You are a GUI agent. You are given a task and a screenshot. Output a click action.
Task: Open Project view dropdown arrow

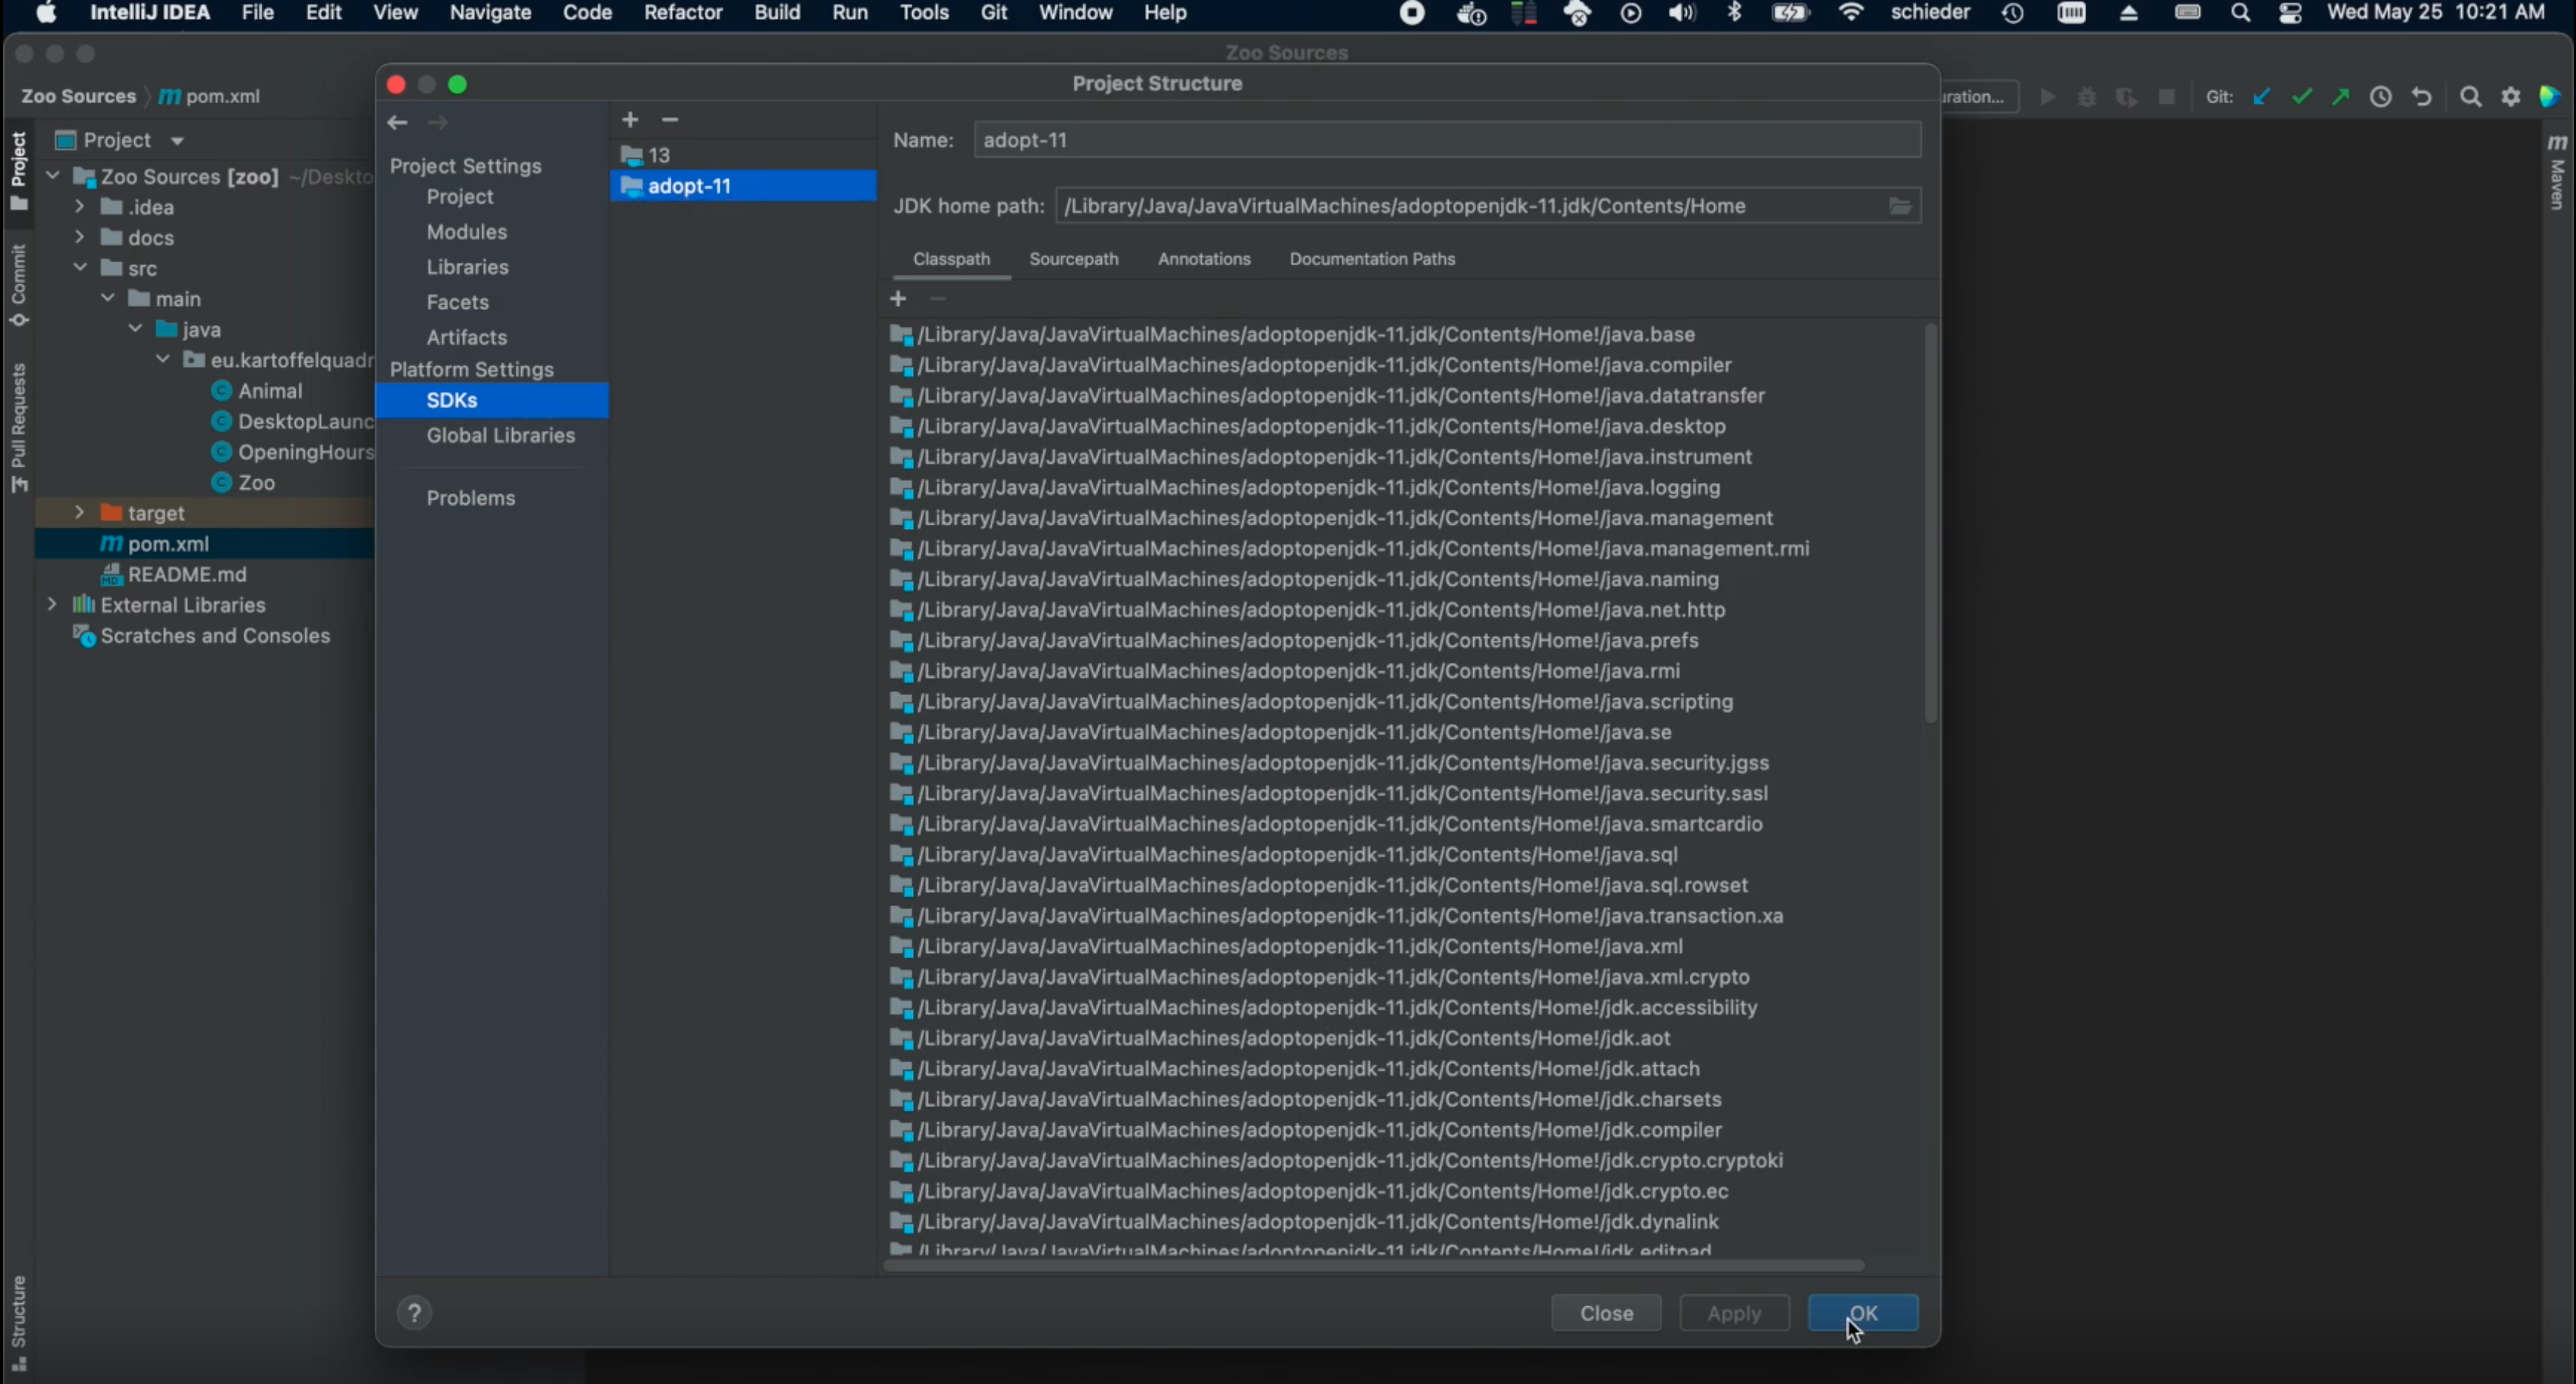click(178, 141)
